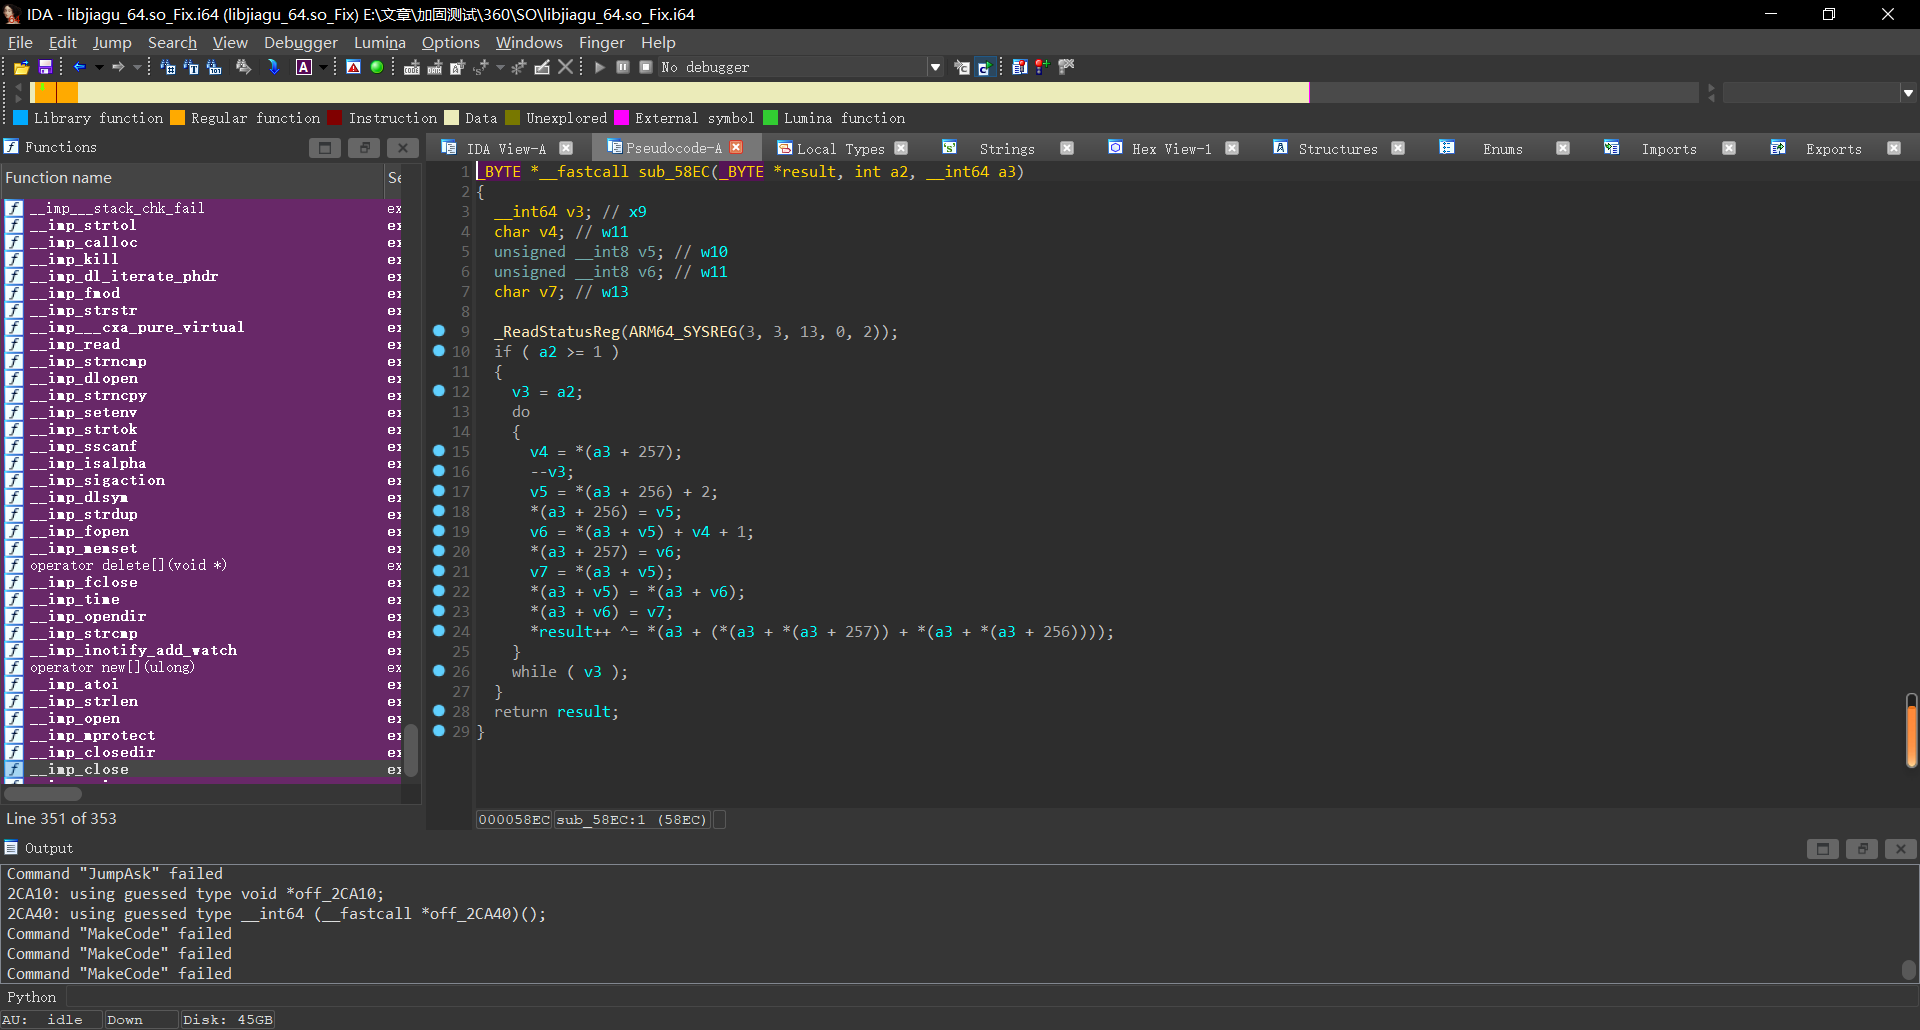
Task: Click the green-arrow C toolbar icon
Action: [x=984, y=67]
